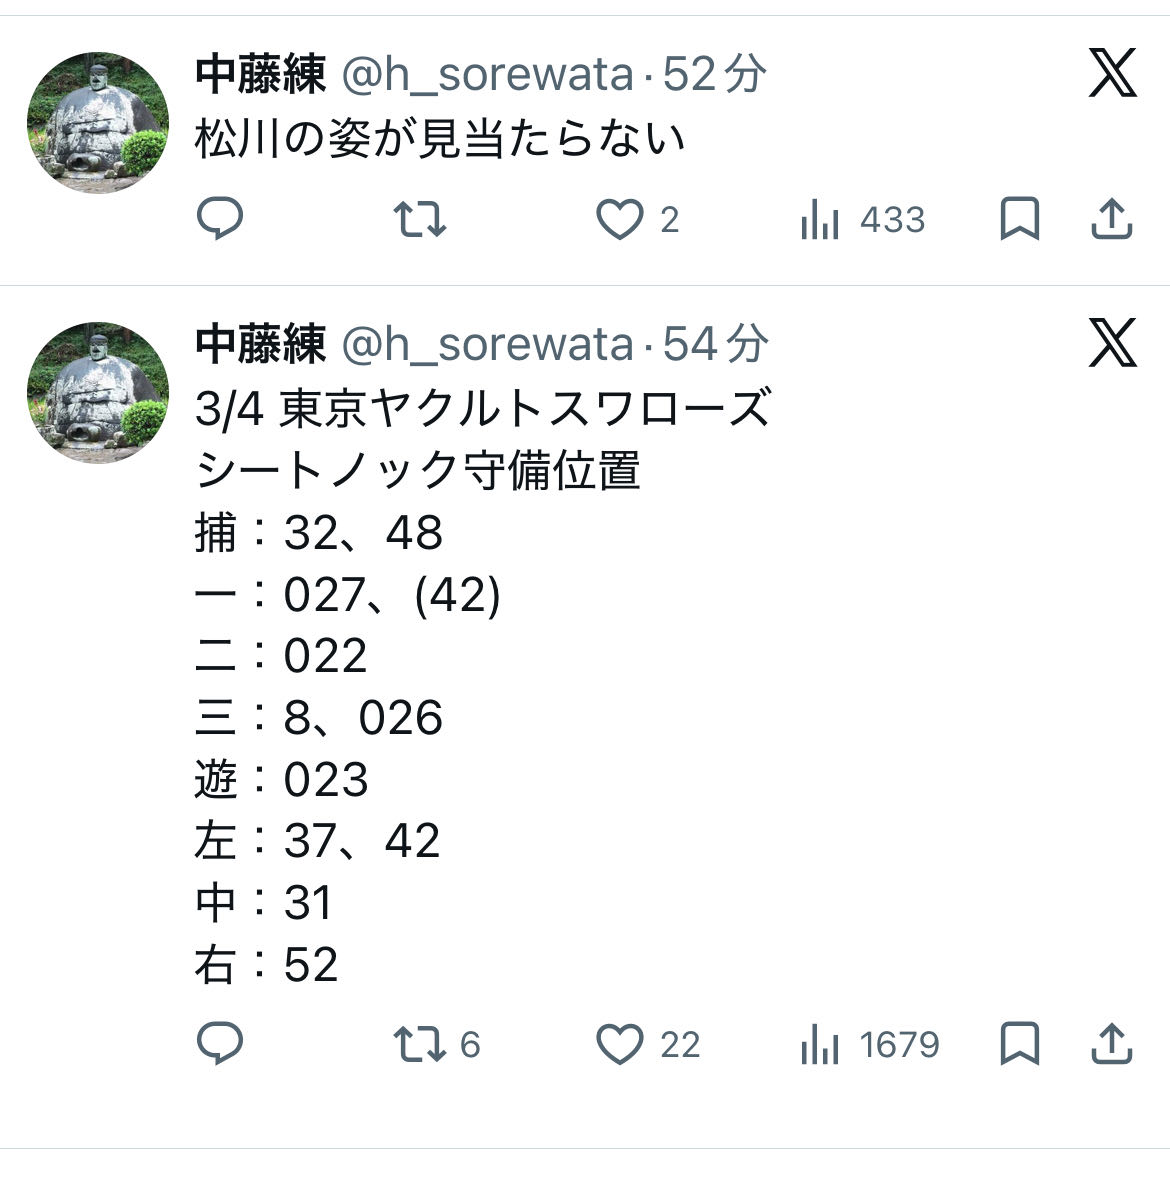Open the 54分 timestamp link
This screenshot has height=1187, width=1170.
coord(714,345)
